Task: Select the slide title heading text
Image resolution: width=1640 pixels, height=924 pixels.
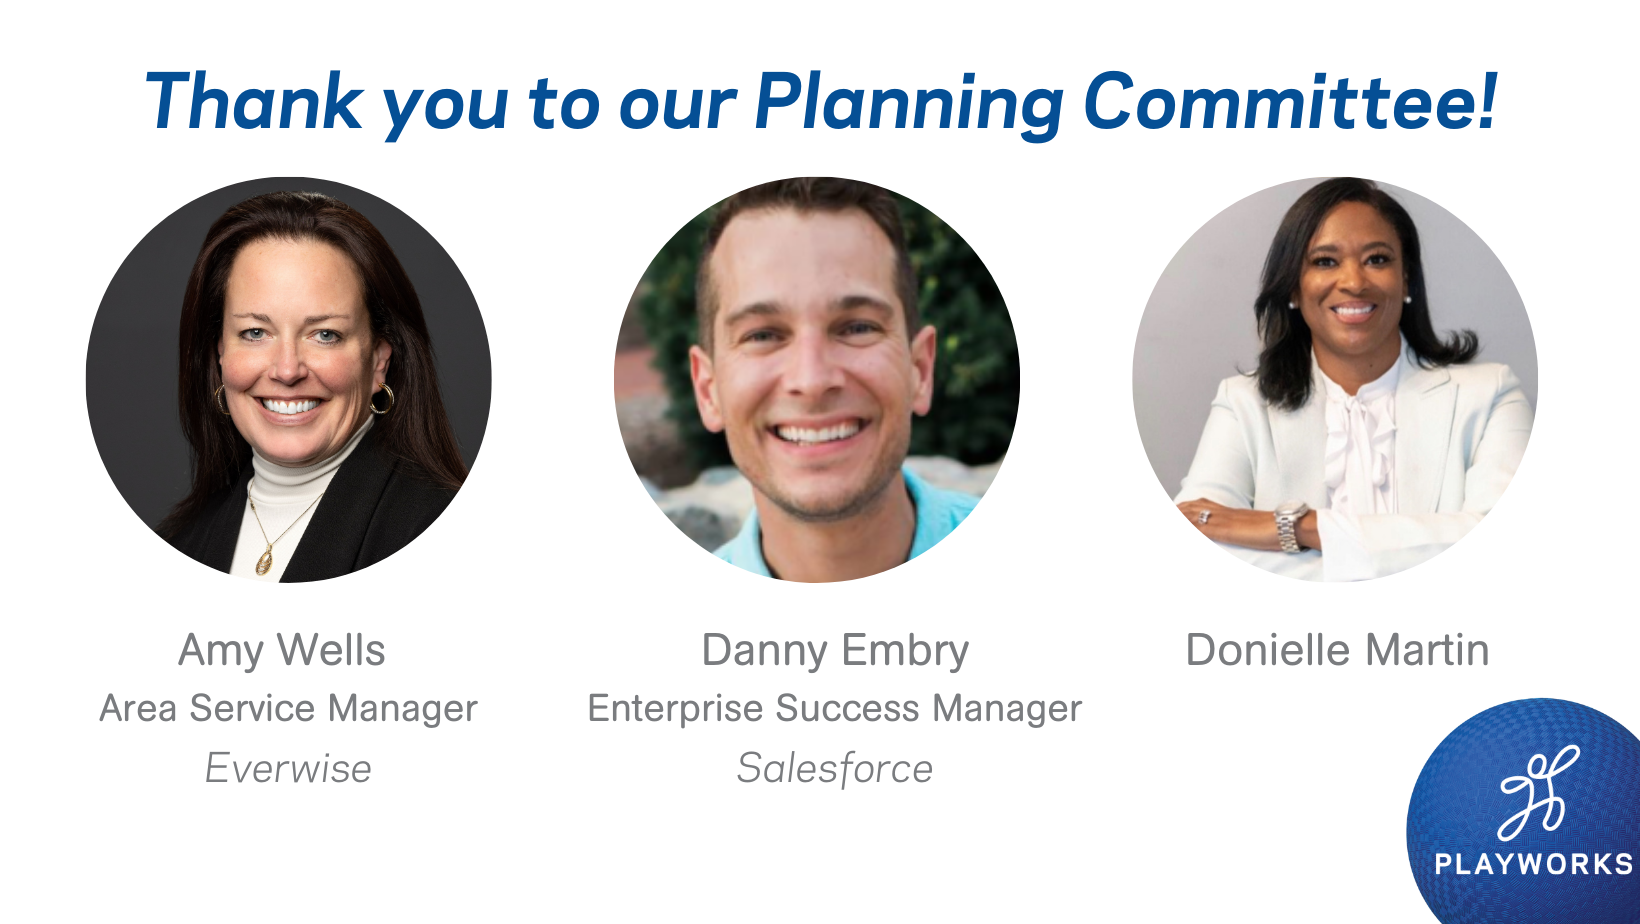Action: [820, 102]
